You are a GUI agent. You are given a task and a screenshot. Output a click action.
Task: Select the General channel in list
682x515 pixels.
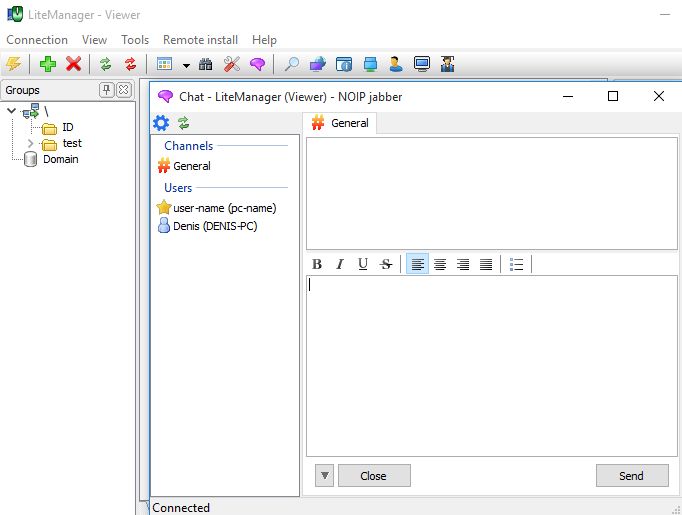pyautogui.click(x=184, y=166)
